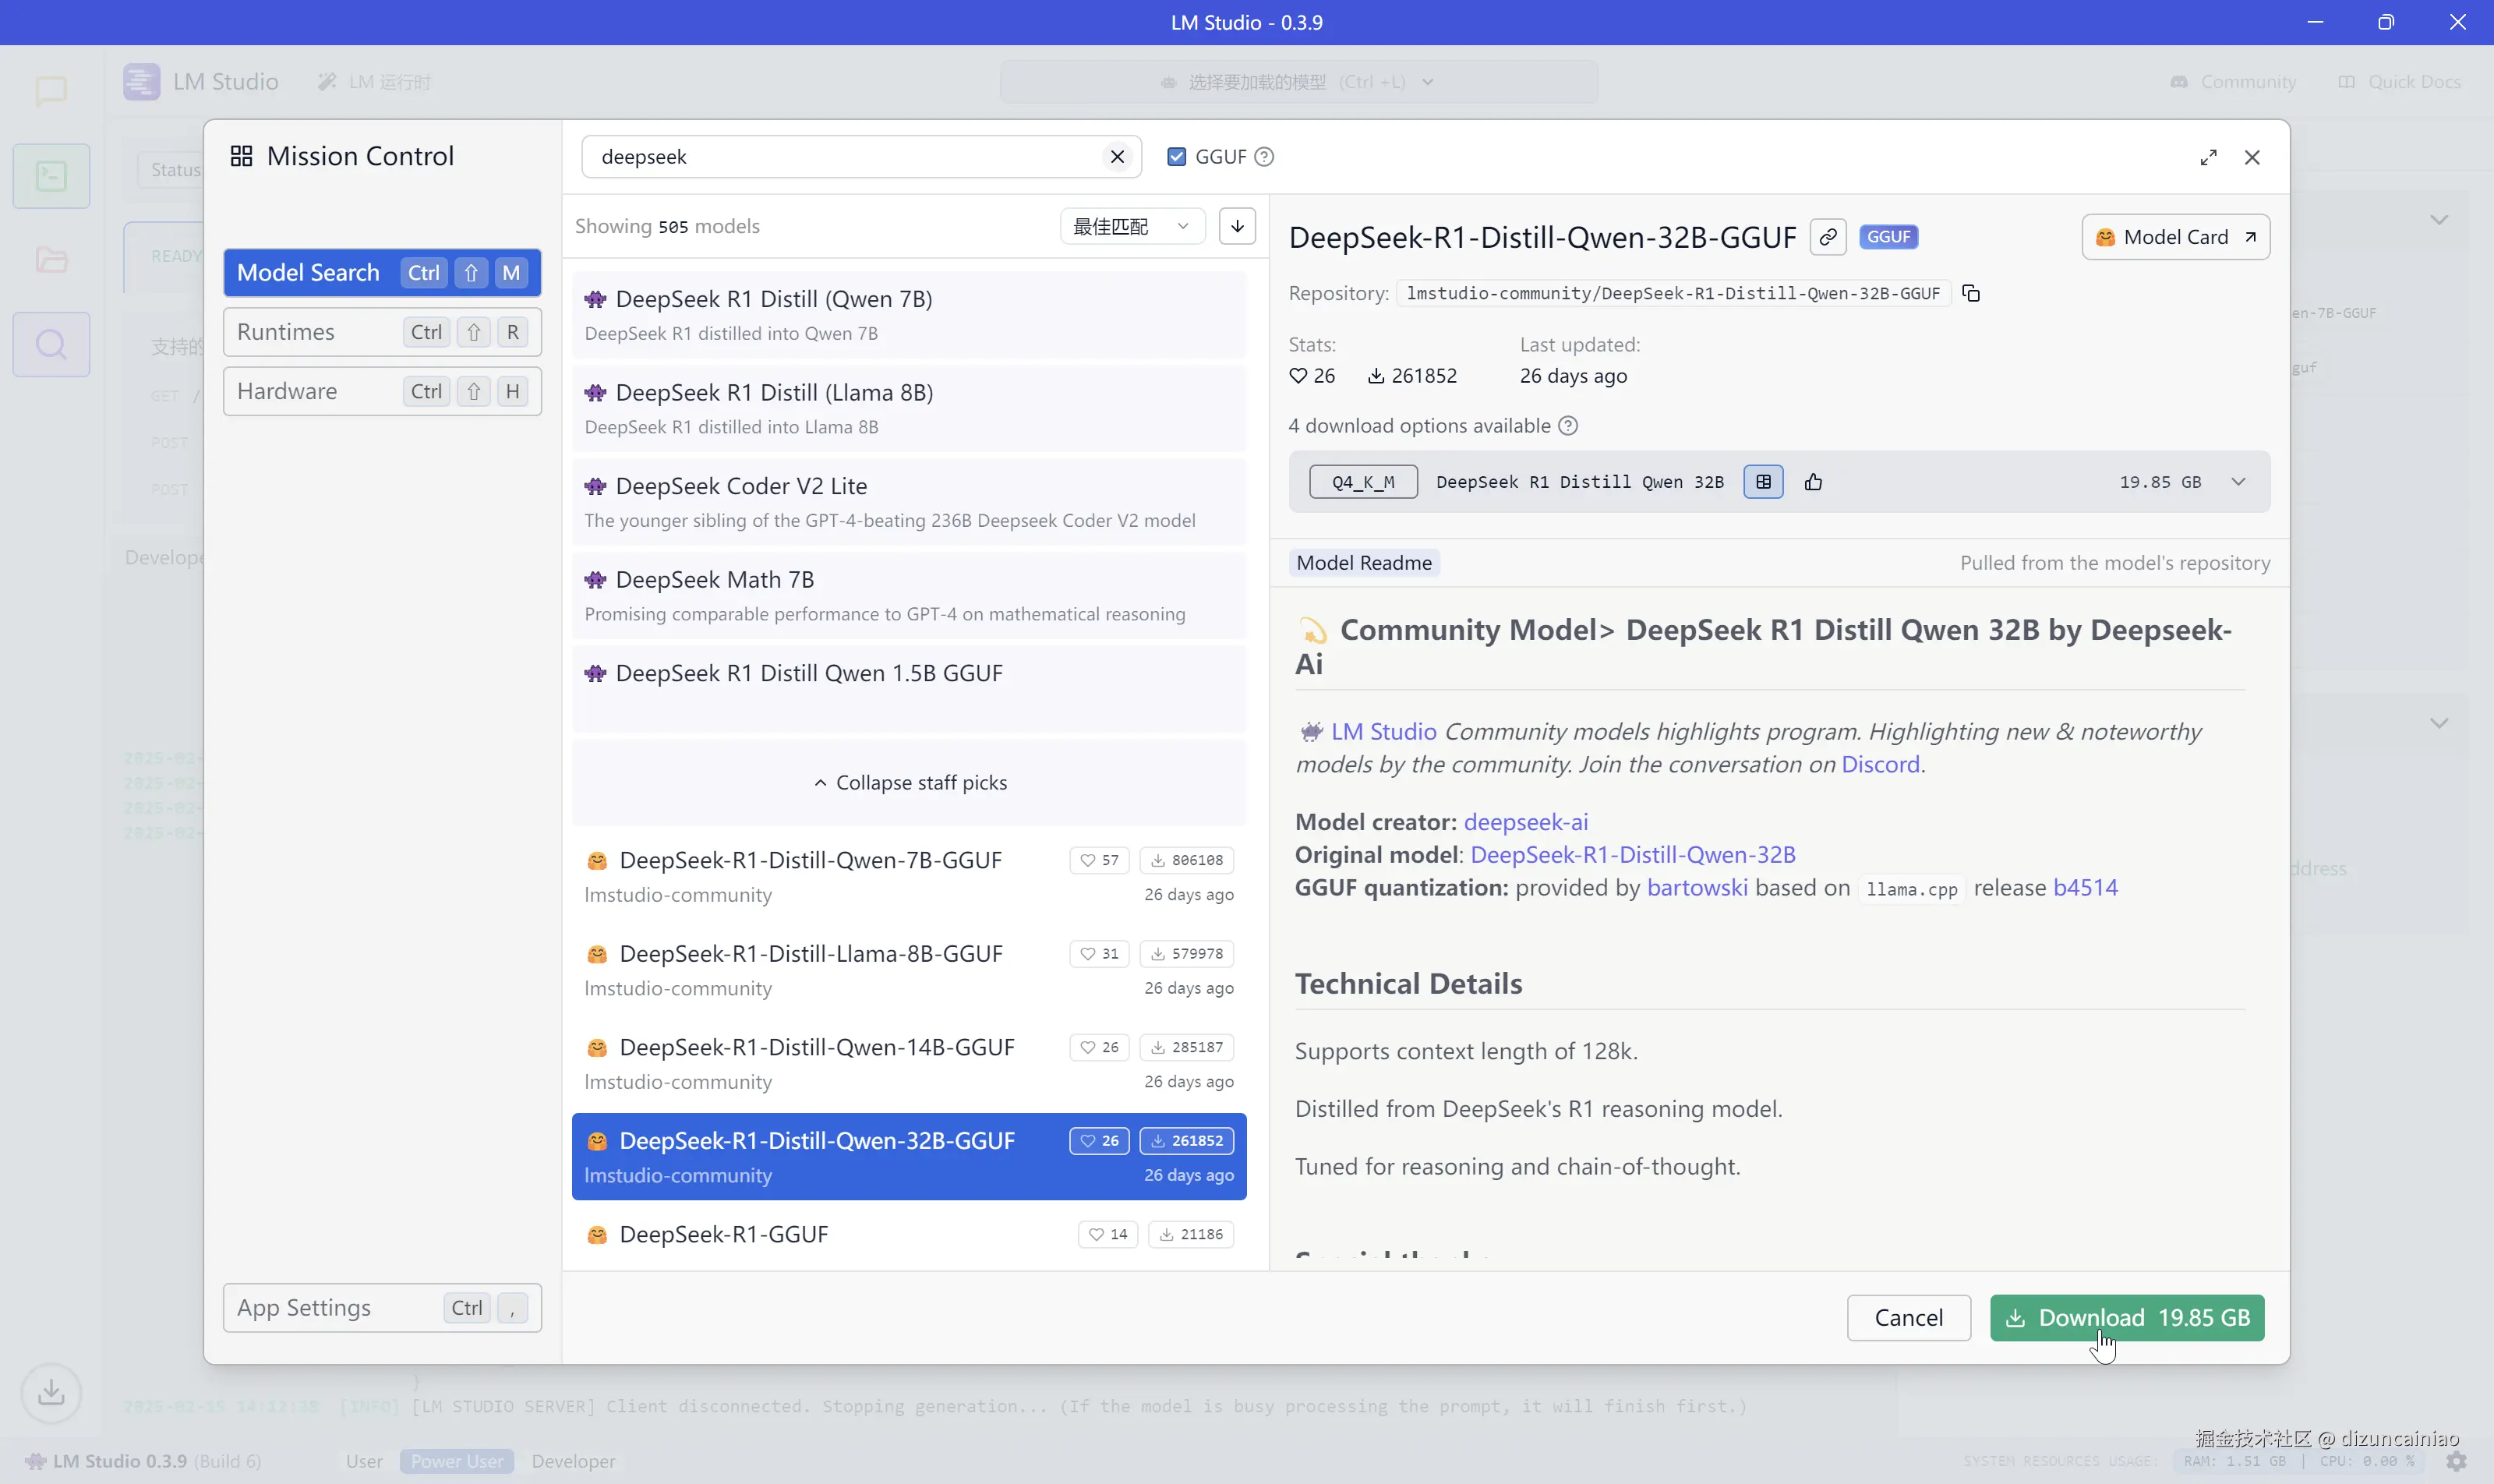The image size is (2494, 1484).
Task: Click GGUF help question mark icon
Action: pyautogui.click(x=1264, y=157)
